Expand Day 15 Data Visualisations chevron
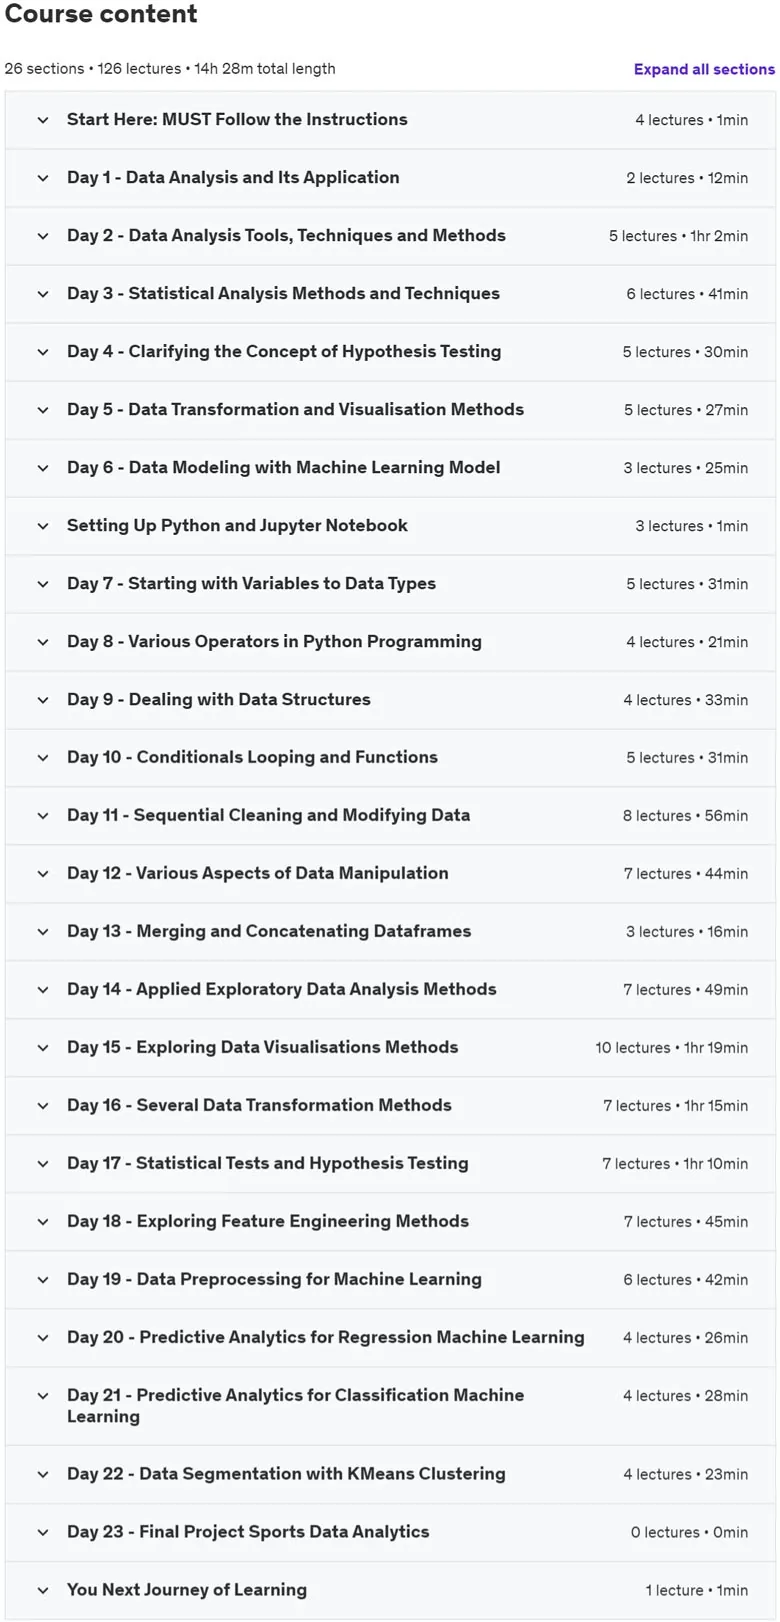The height and width of the screenshot is (1622, 780). pyautogui.click(x=43, y=1048)
